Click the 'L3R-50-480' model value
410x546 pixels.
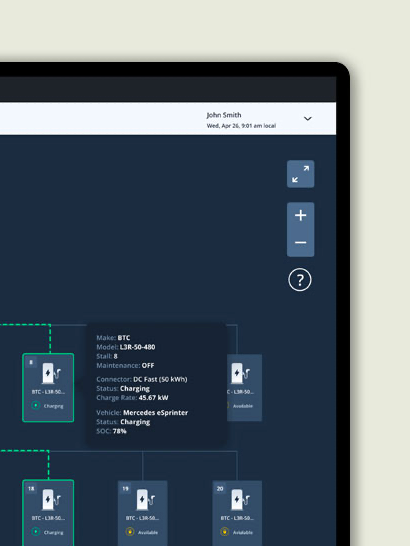pos(137,347)
